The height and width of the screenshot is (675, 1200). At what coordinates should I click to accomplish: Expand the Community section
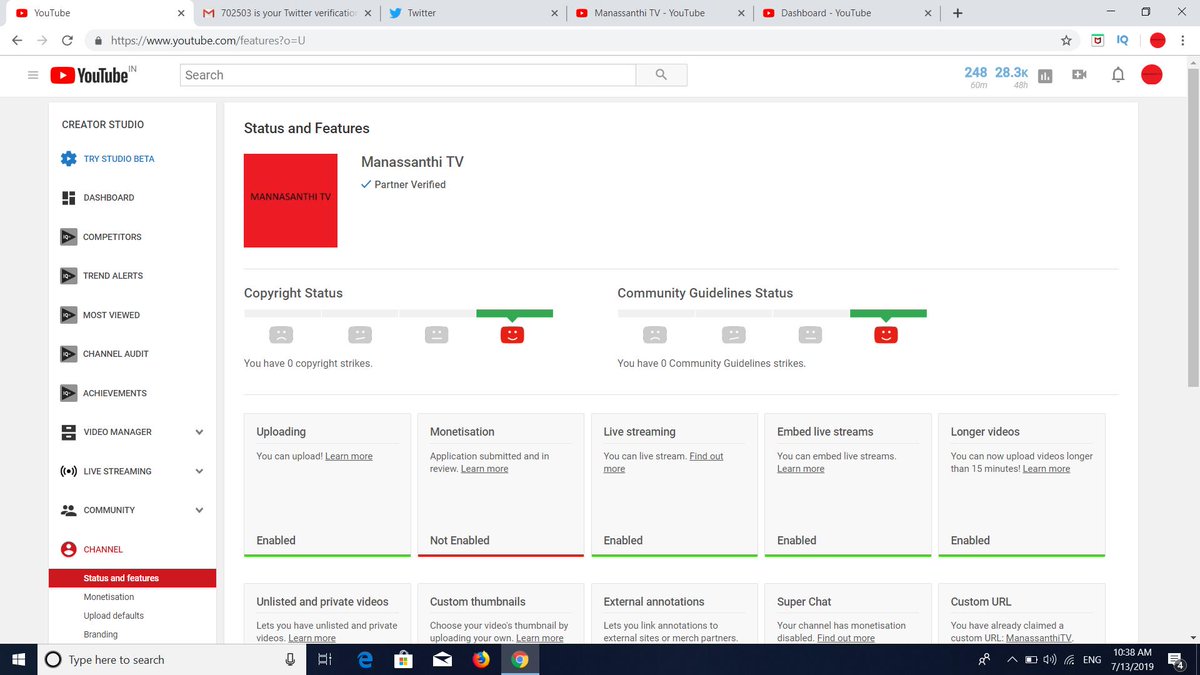coord(199,510)
